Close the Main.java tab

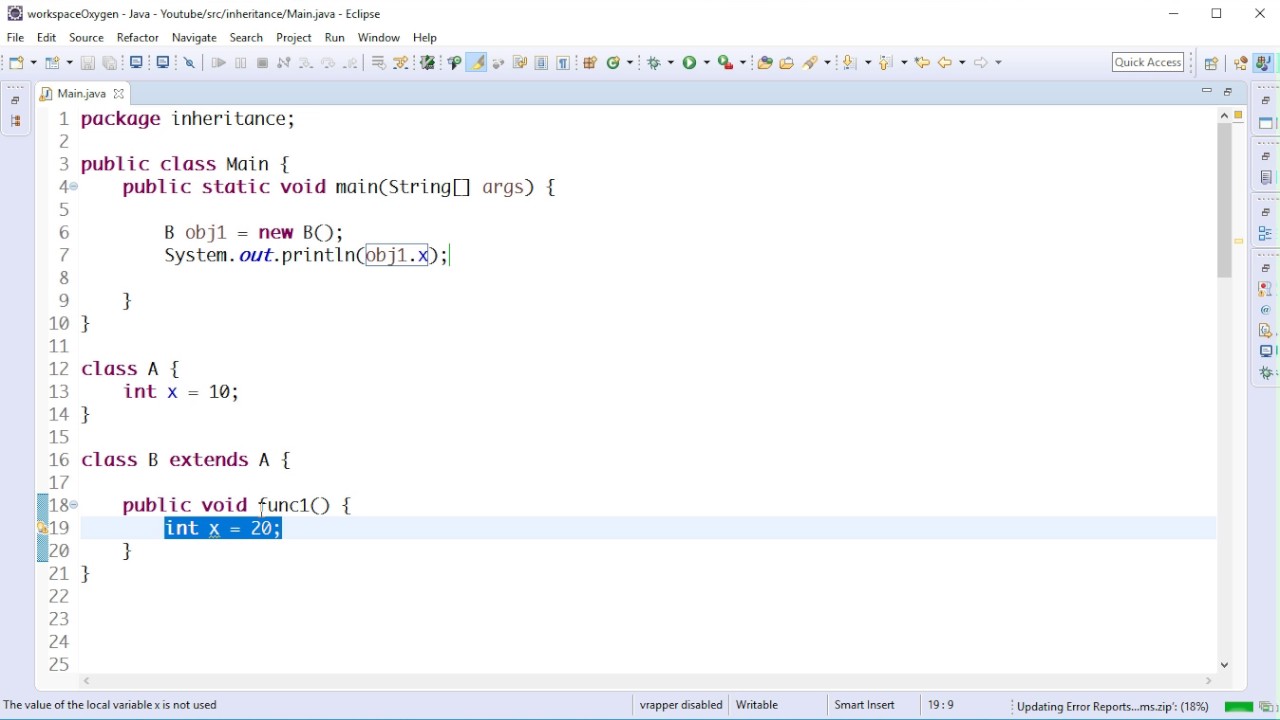pyautogui.click(x=119, y=94)
